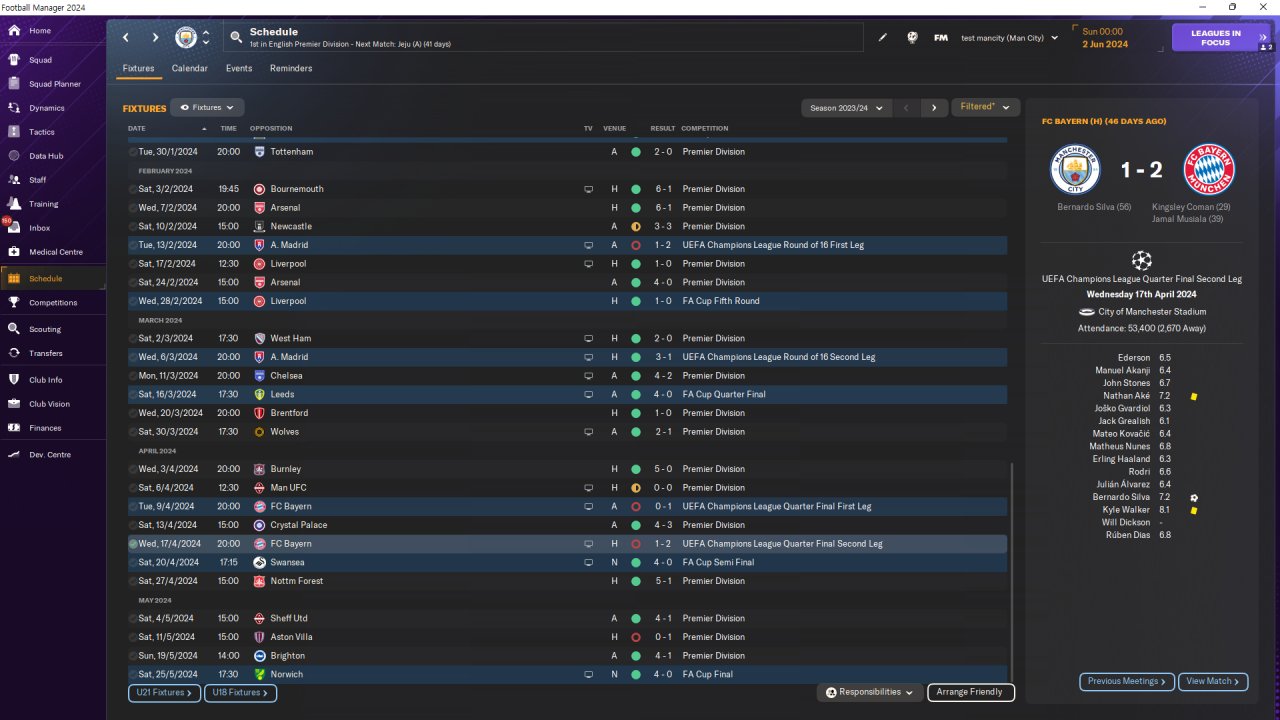1280x720 pixels.
Task: Tick the checkbox for Sun 19/5/2024 fixture
Action: coord(133,656)
